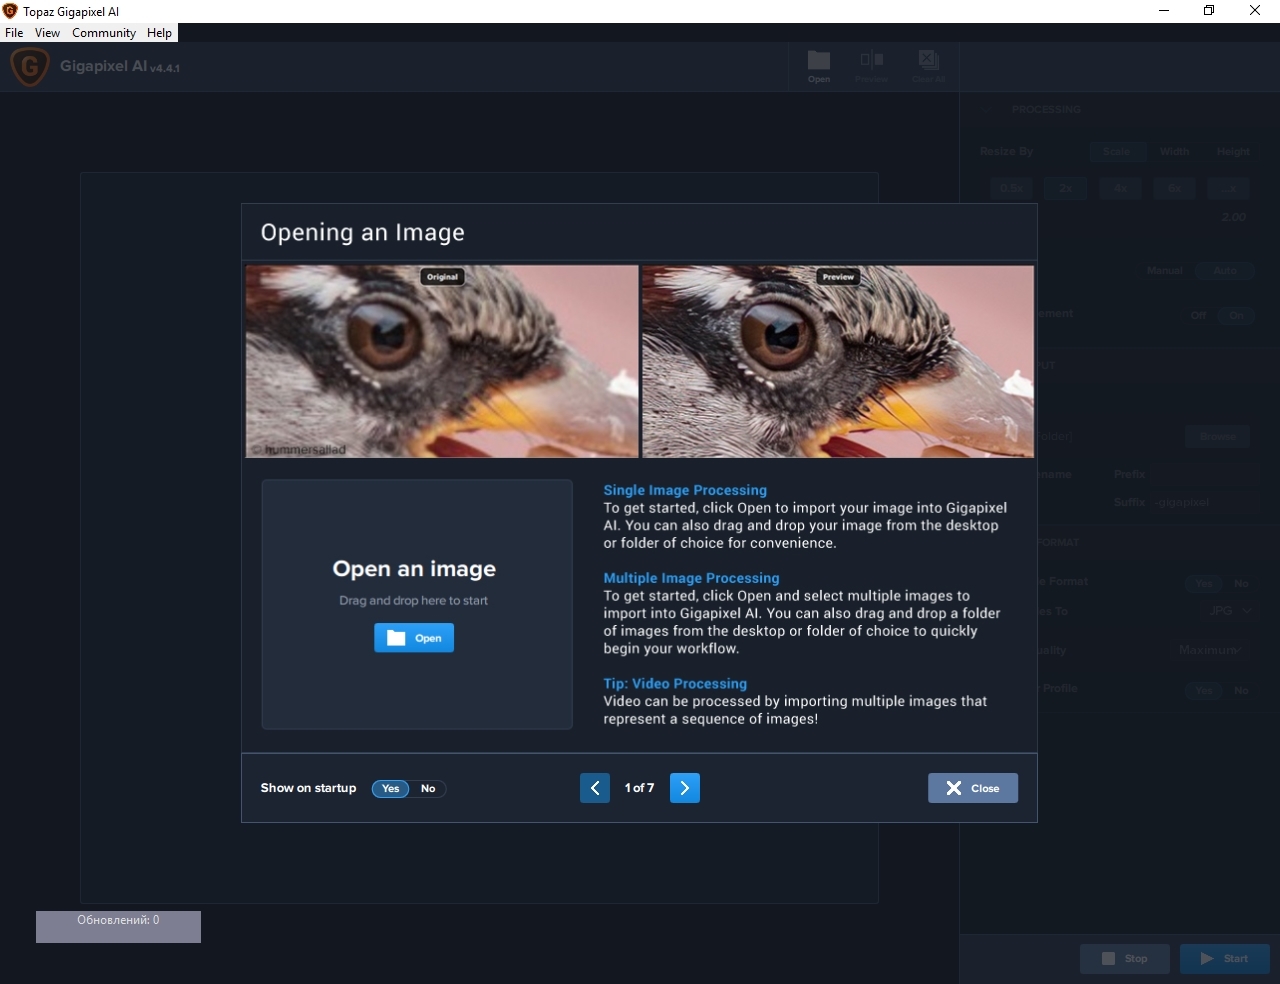Click the Clear All toolbar icon
This screenshot has height=984, width=1280.
(928, 66)
